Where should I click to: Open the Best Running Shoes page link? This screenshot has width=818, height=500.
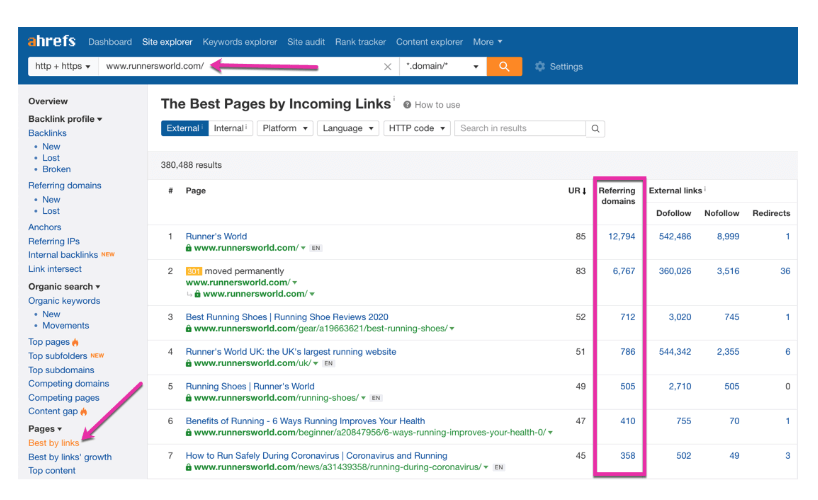[287, 317]
